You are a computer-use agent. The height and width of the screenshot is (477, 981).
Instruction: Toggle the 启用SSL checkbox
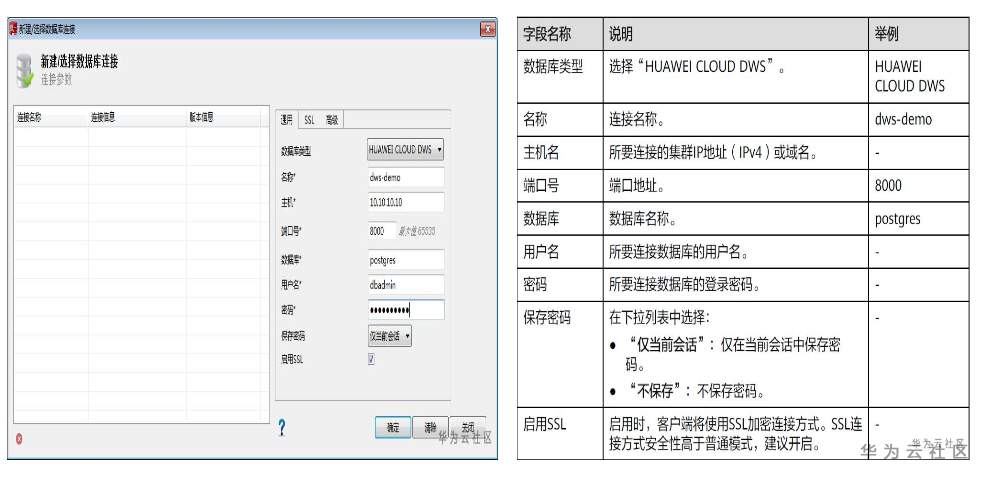[371, 359]
